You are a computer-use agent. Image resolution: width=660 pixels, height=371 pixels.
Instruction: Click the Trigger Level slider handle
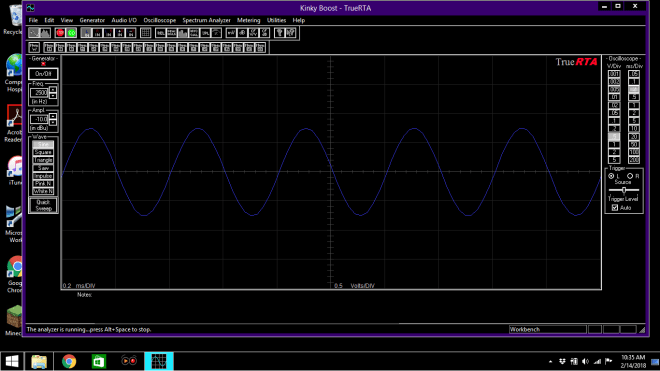(624, 190)
